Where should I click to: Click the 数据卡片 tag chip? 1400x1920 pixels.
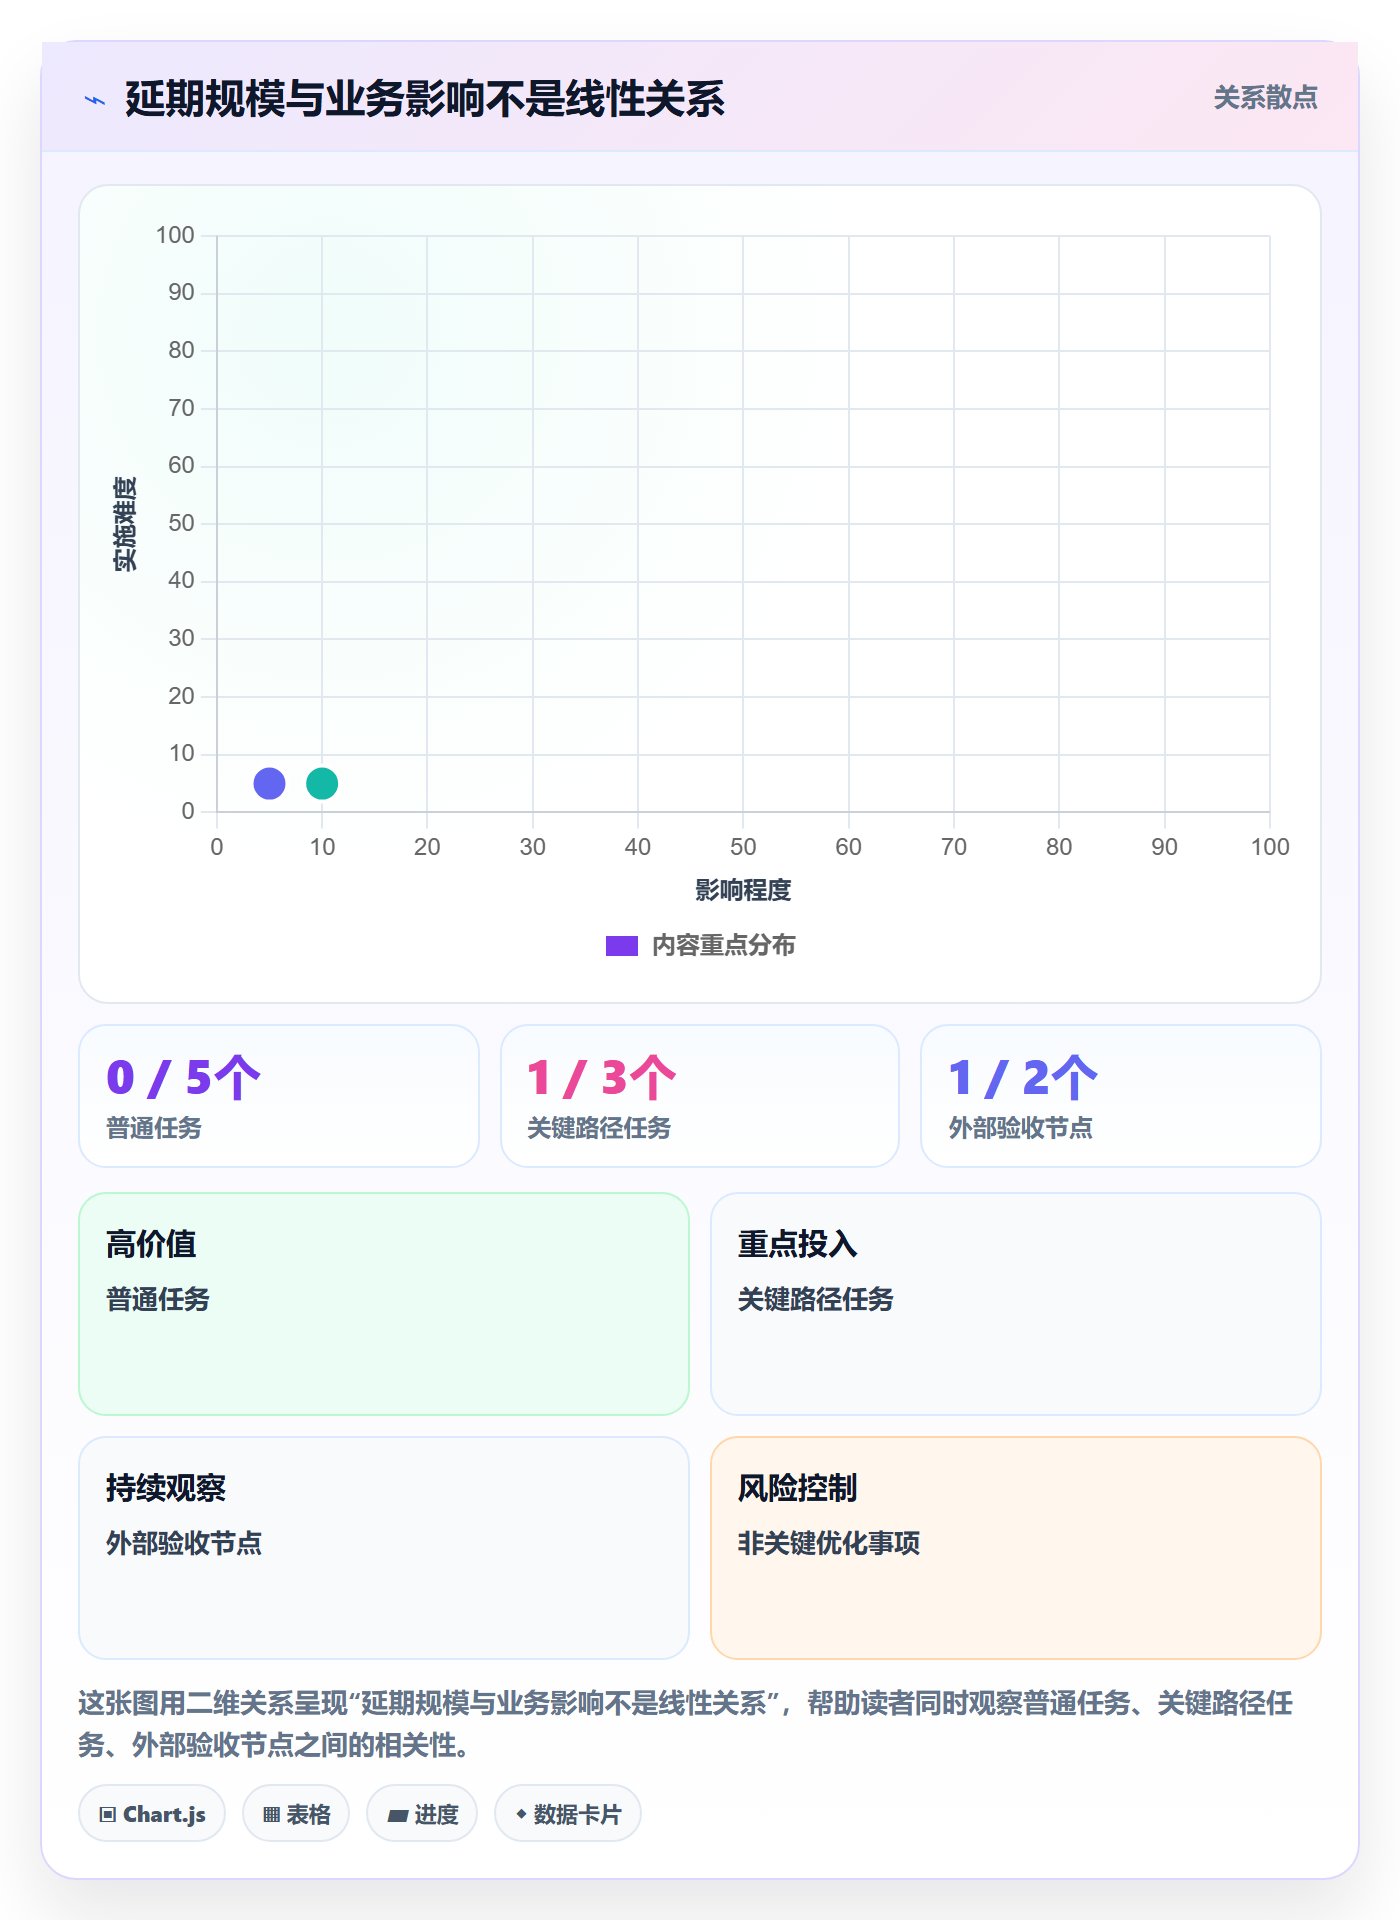(x=568, y=1814)
